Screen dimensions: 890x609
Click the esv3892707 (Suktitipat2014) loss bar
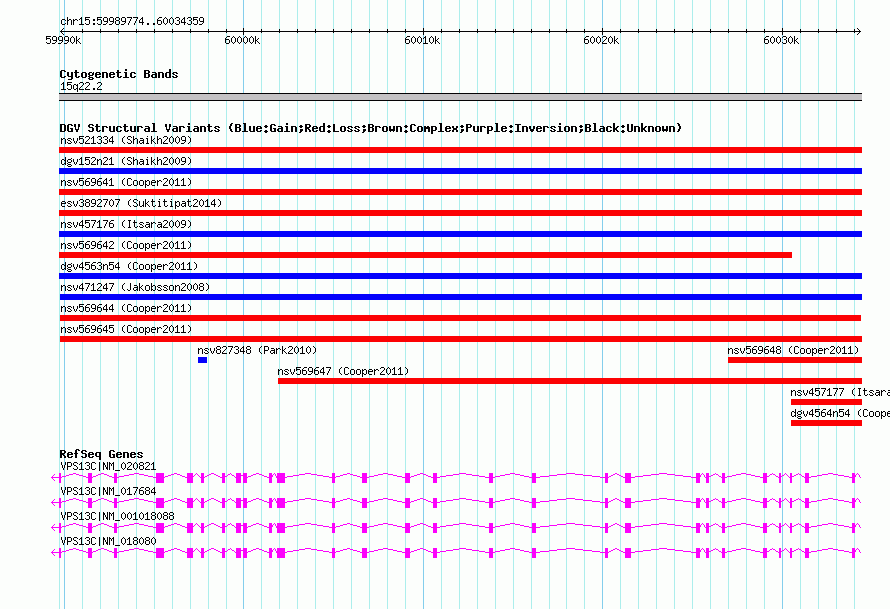460,213
